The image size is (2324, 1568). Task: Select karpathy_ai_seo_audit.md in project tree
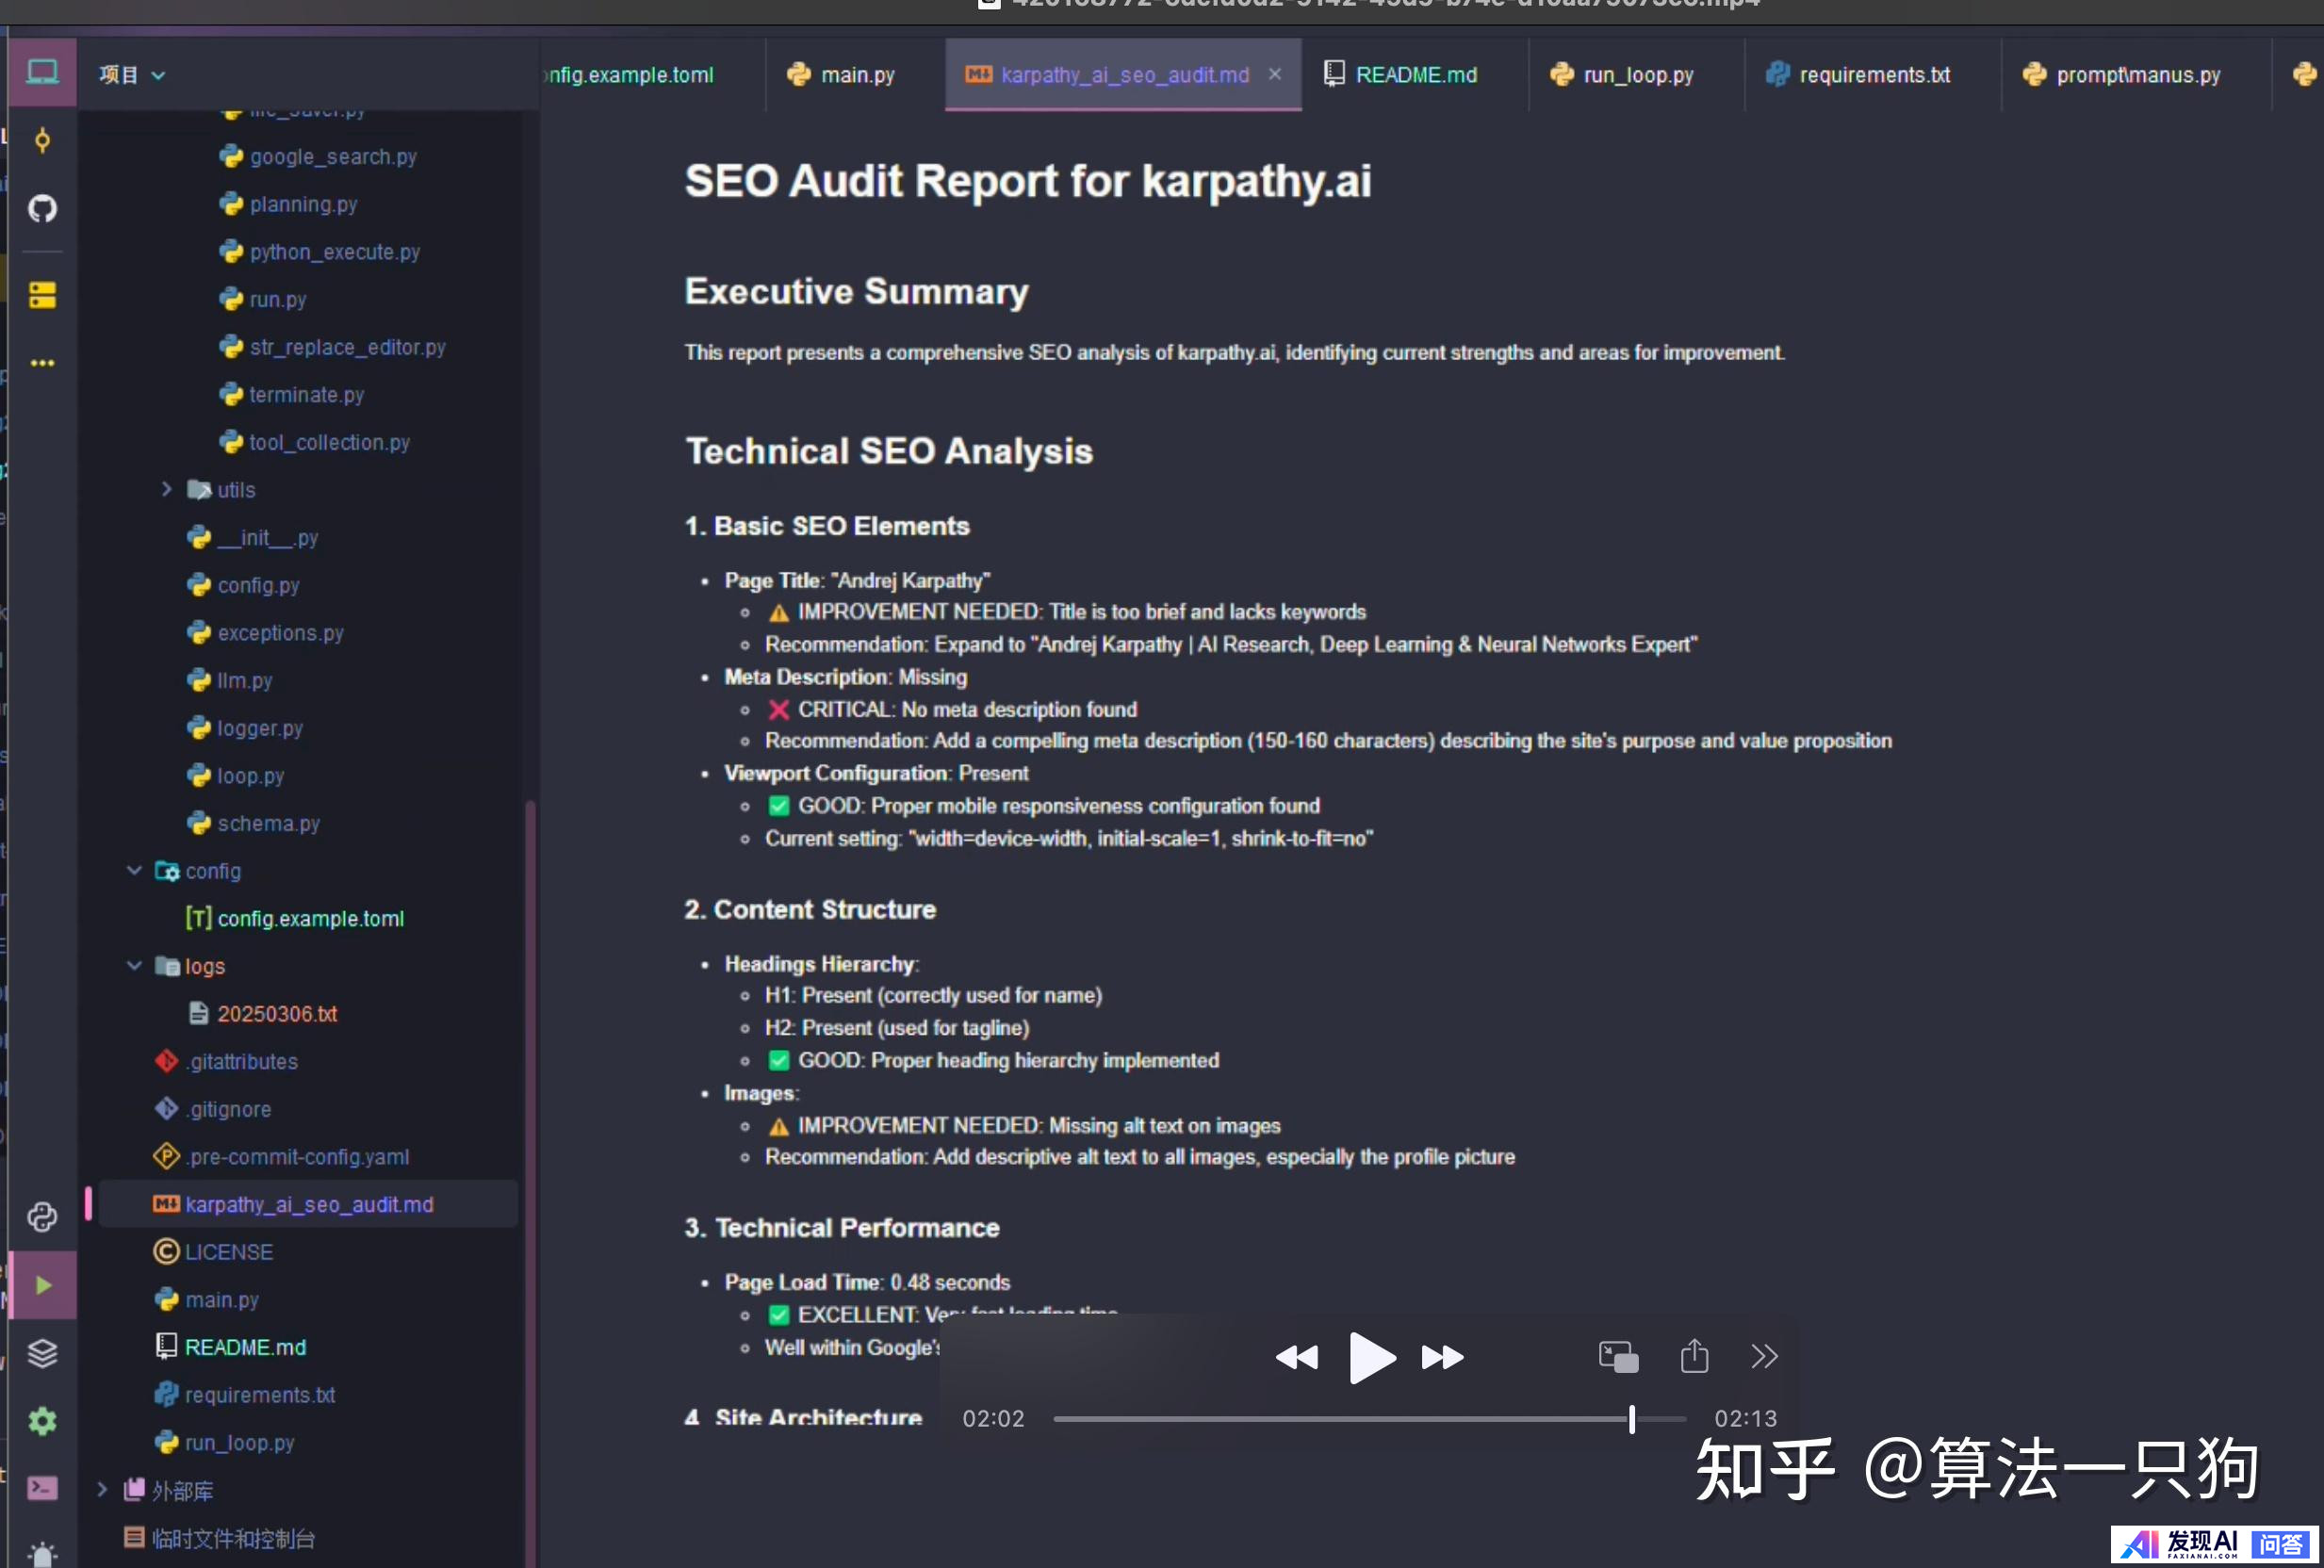[x=309, y=1204]
